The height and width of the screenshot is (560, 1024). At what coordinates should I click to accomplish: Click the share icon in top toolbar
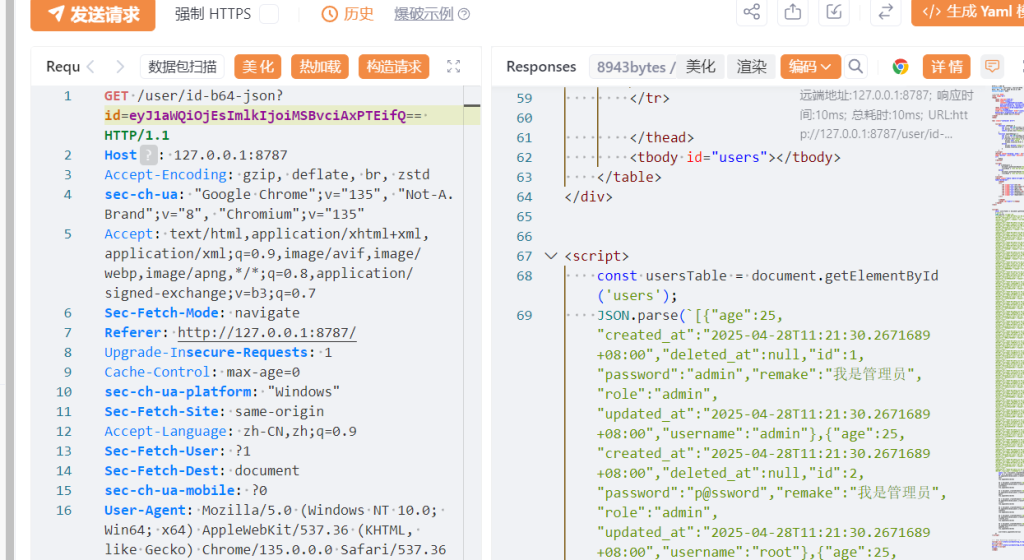point(752,12)
